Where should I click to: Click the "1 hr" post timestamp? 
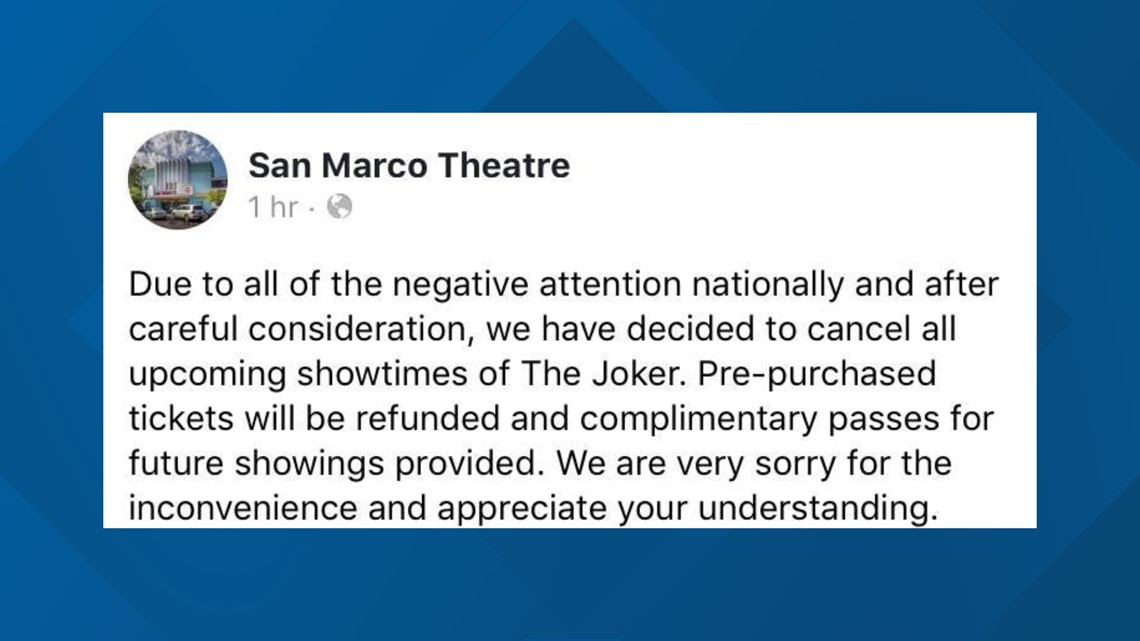273,207
